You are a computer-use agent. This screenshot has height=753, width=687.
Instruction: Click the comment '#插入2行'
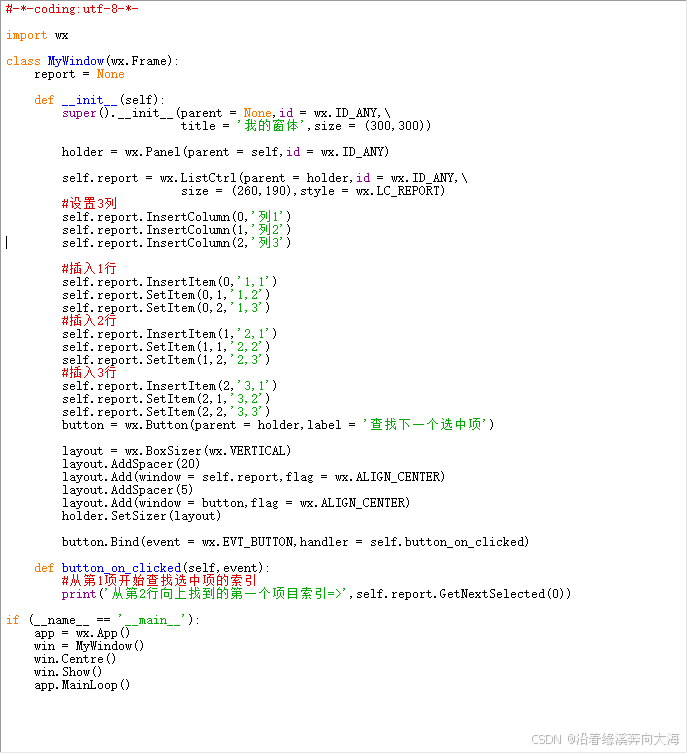(89, 320)
